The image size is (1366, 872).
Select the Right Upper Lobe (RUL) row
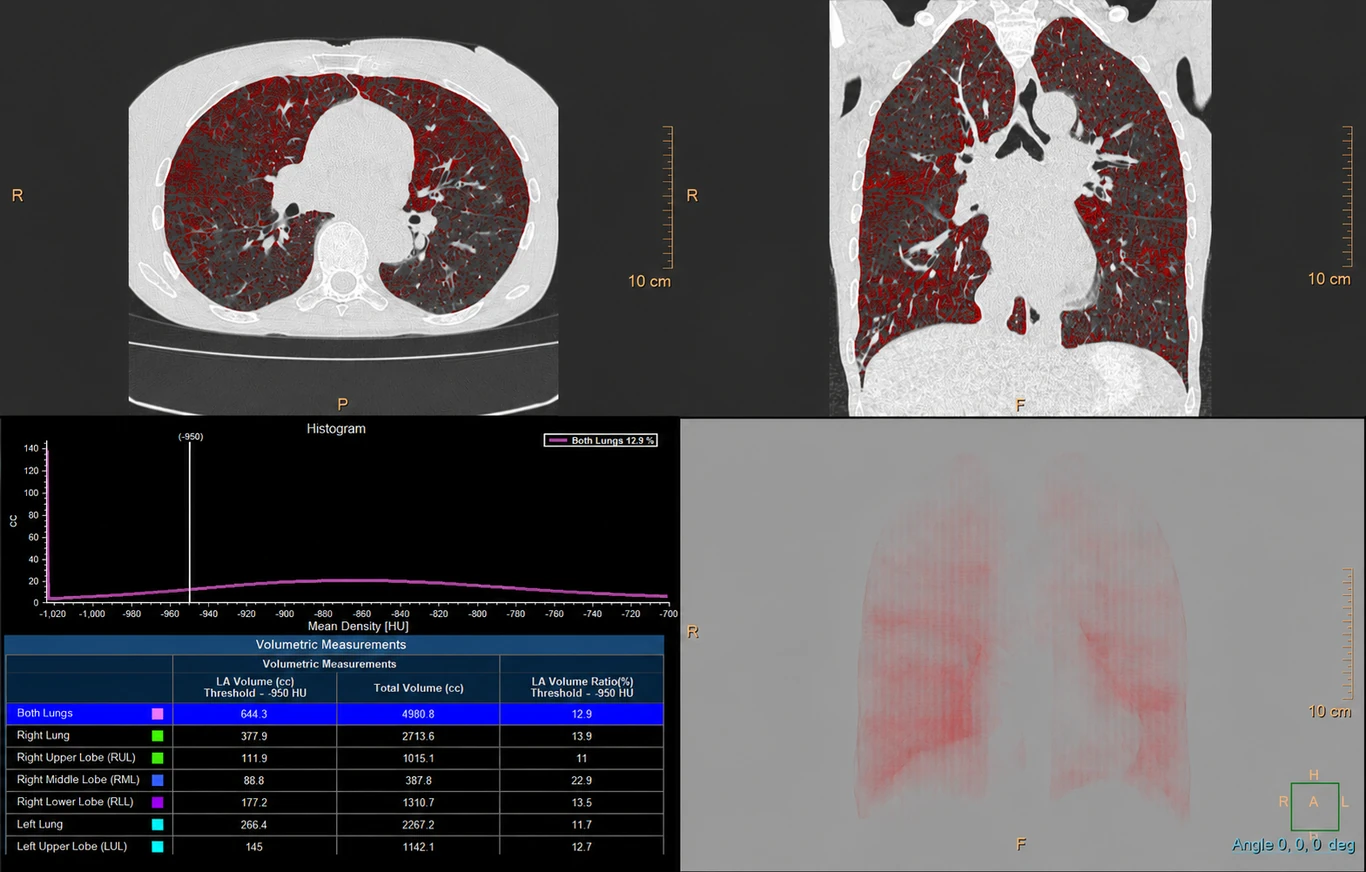click(334, 758)
